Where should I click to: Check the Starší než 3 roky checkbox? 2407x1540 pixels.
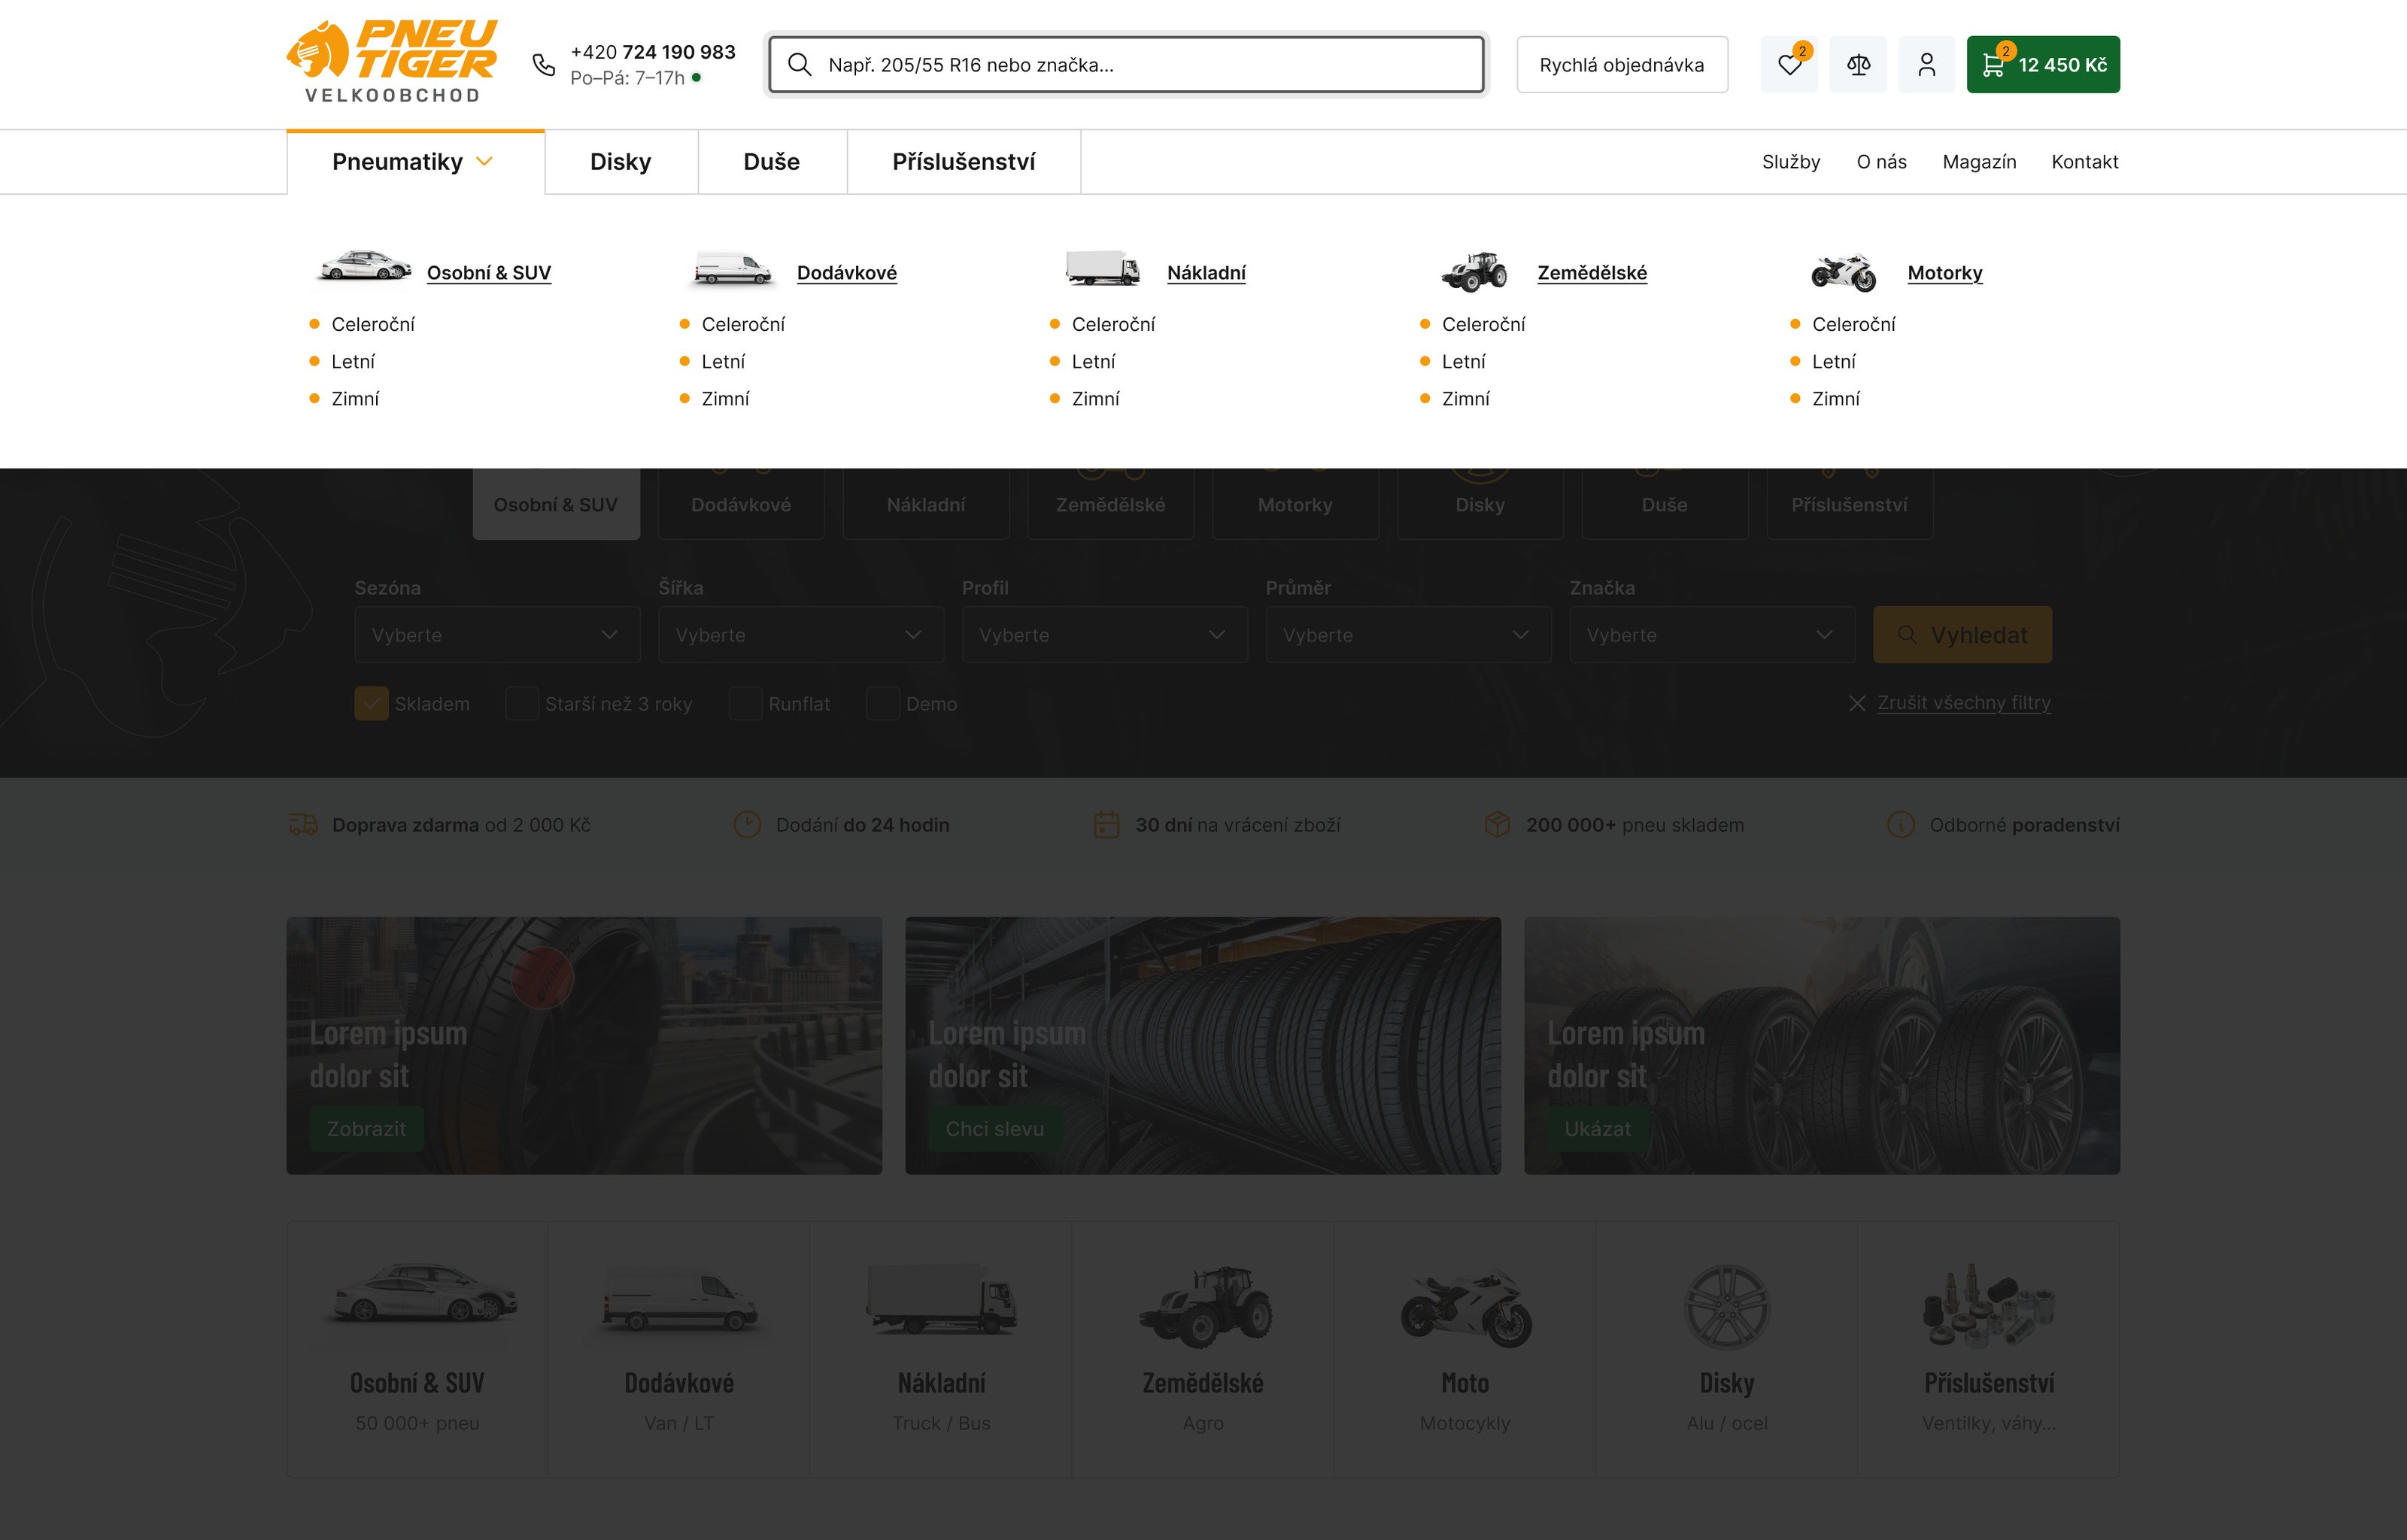[521, 704]
